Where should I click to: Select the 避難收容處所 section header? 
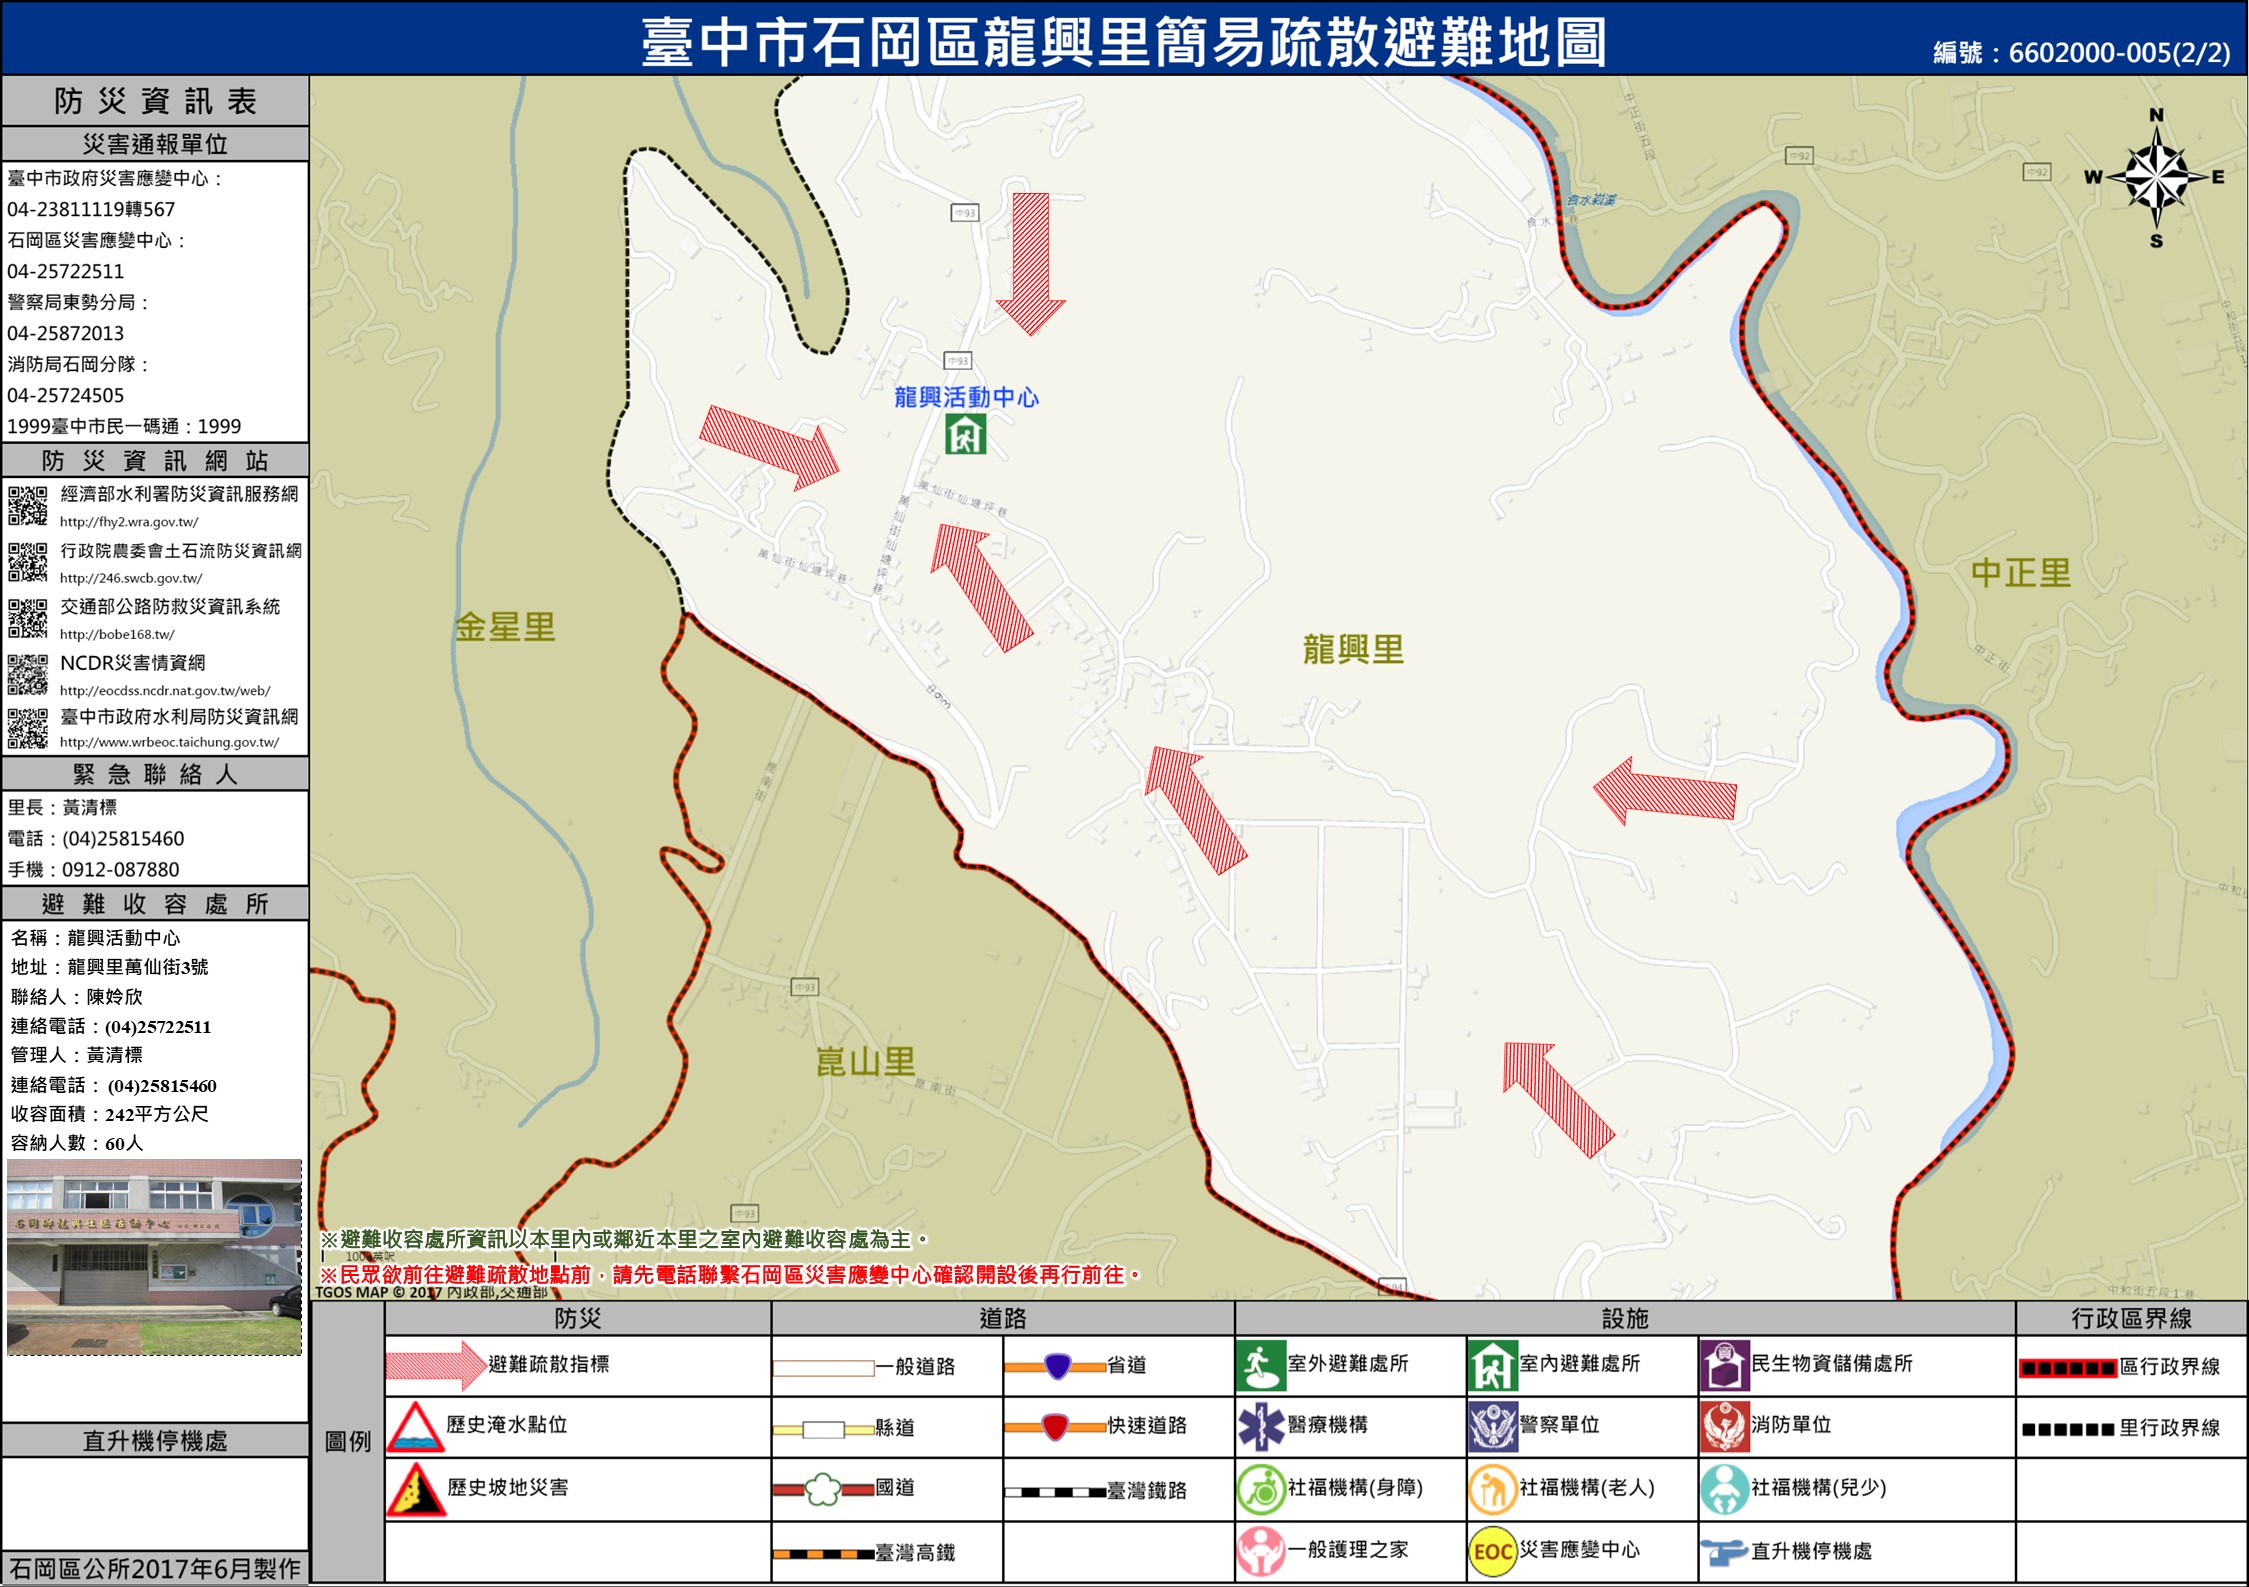155,904
